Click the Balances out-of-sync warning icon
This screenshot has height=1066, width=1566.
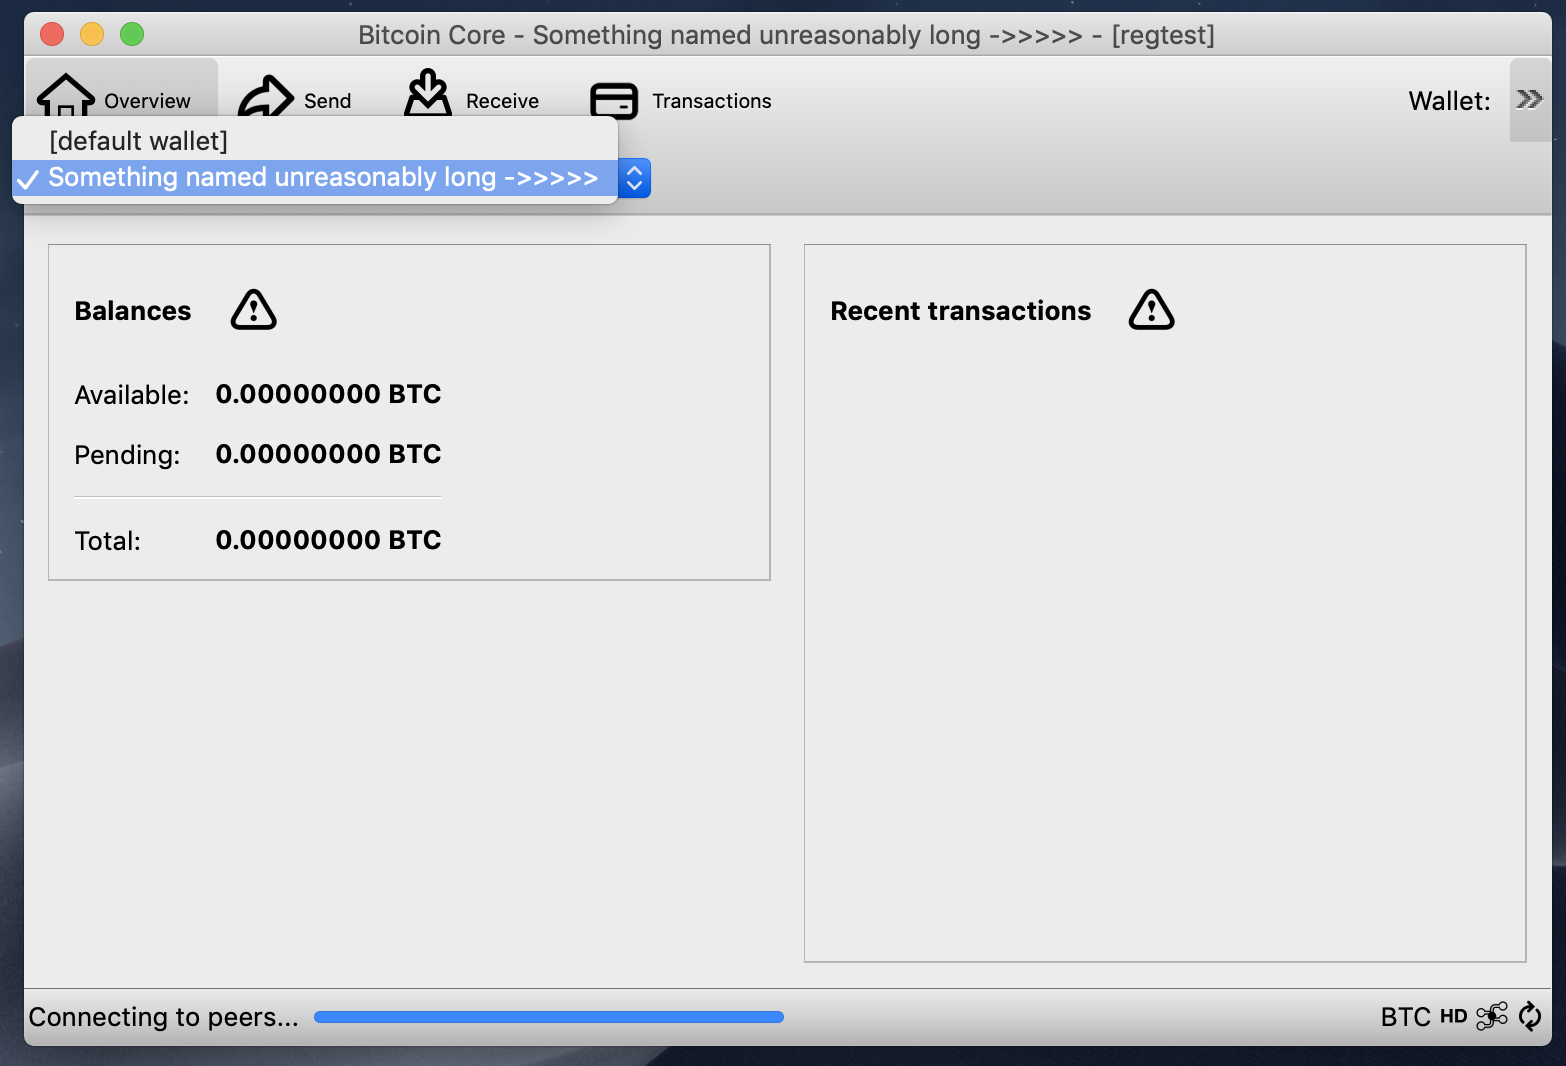pyautogui.click(x=254, y=310)
